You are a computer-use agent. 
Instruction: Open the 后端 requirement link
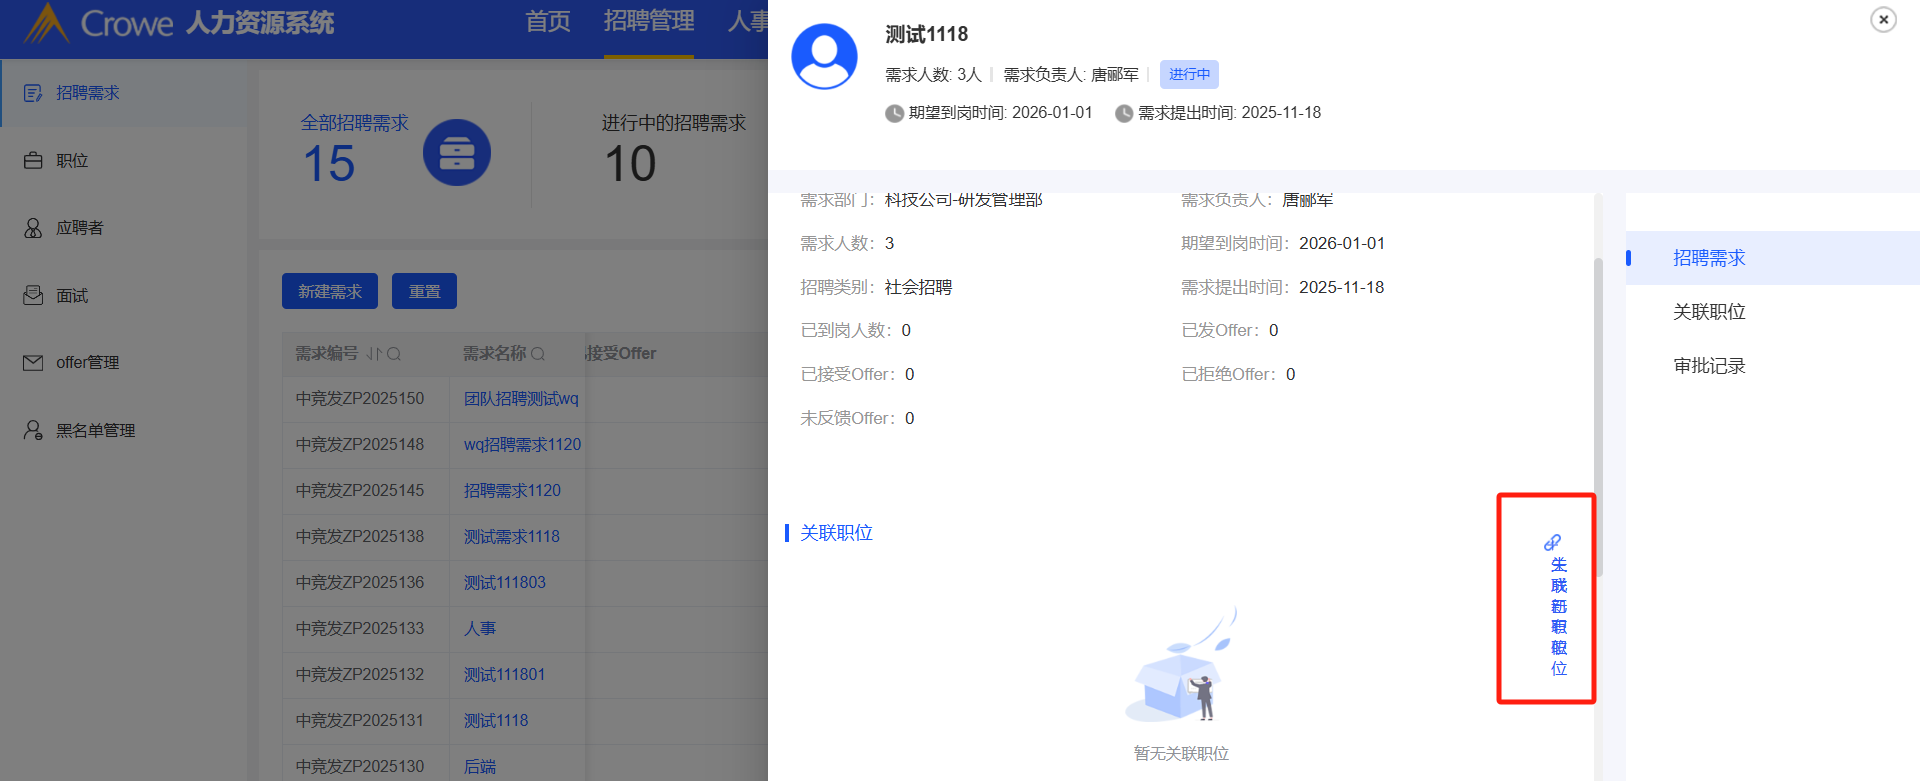coord(480,767)
